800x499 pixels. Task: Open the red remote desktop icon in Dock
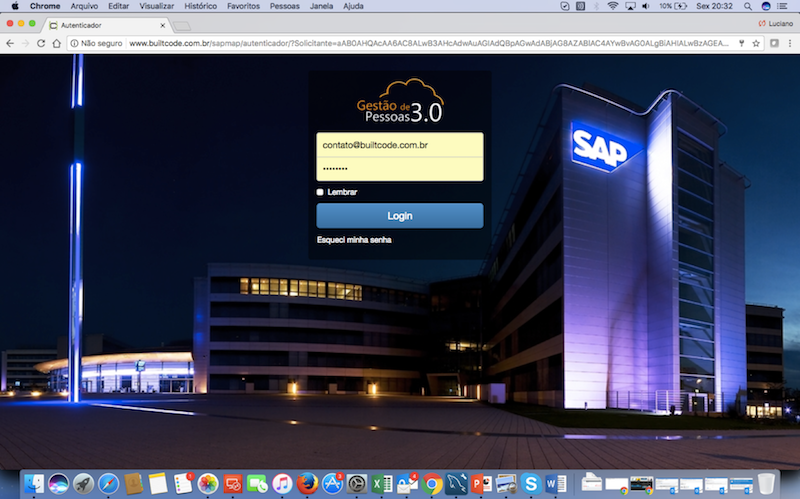click(233, 484)
